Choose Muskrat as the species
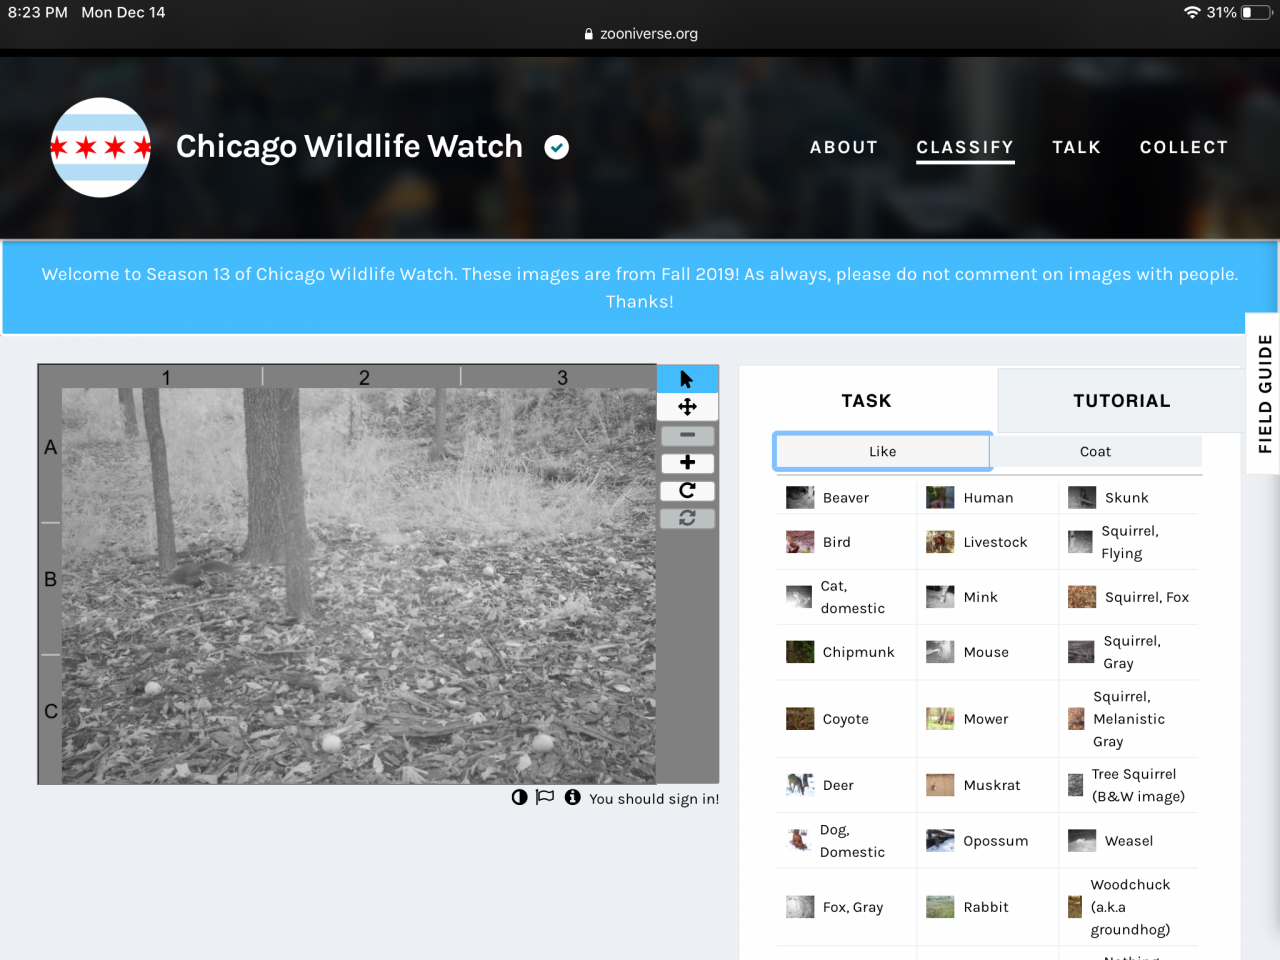Viewport: 1280px width, 960px height. click(987, 785)
